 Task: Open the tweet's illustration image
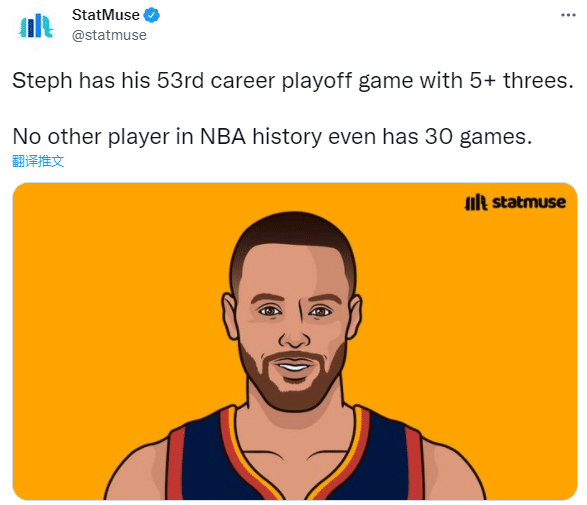click(x=295, y=341)
